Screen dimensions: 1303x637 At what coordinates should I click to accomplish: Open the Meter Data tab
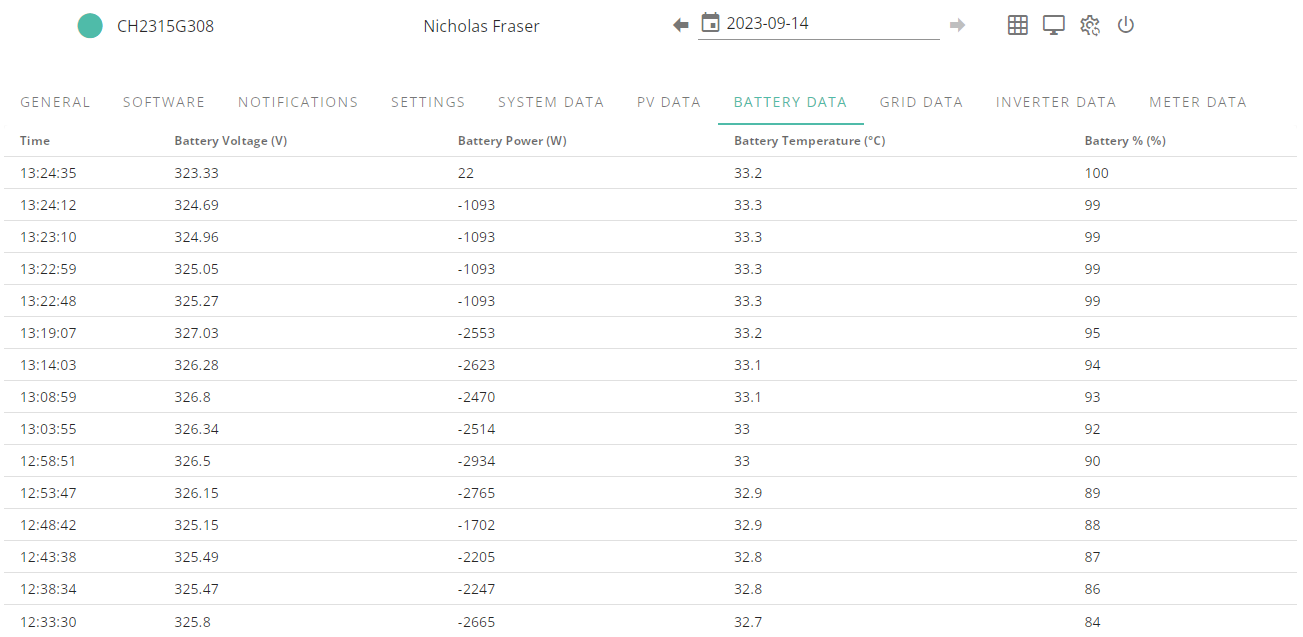click(x=1198, y=102)
